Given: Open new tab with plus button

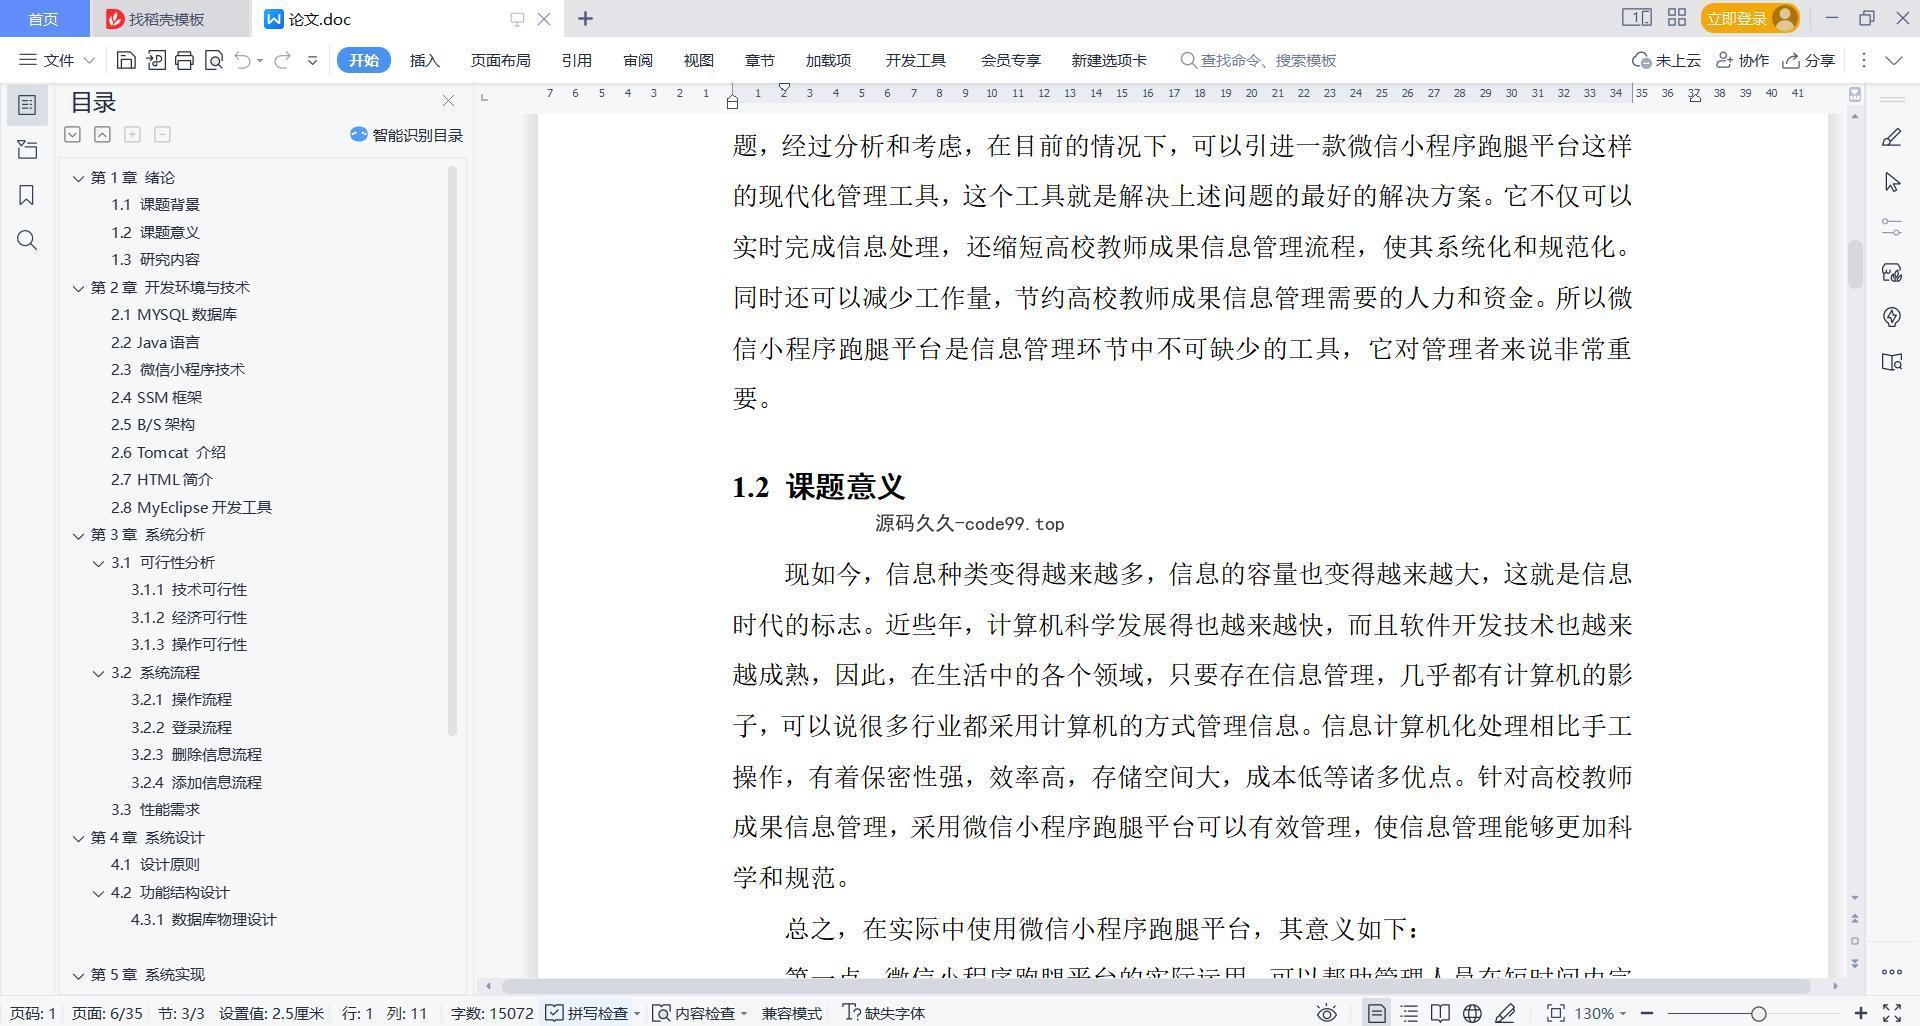Looking at the screenshot, I should click(x=585, y=18).
